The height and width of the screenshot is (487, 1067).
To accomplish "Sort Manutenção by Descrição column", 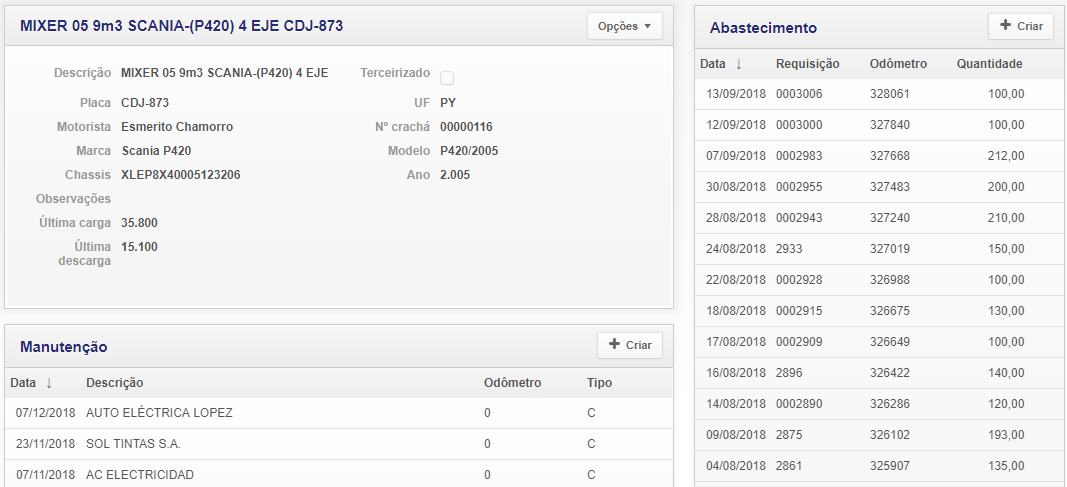I will [x=114, y=383].
